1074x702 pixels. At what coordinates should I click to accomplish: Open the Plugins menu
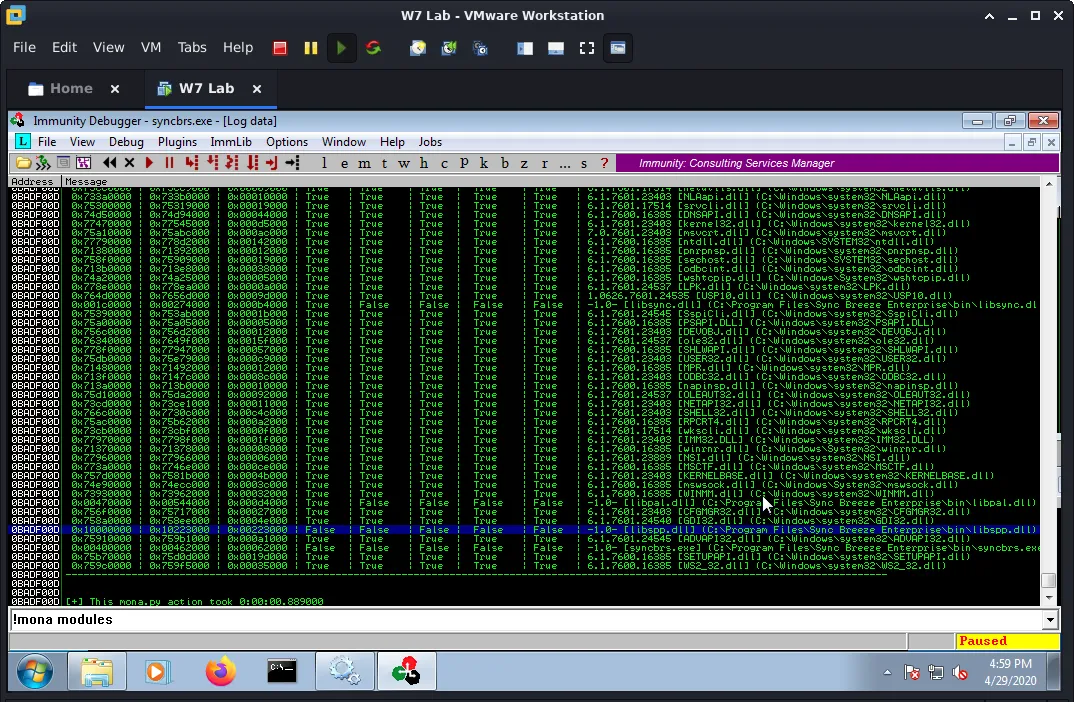[x=177, y=142]
